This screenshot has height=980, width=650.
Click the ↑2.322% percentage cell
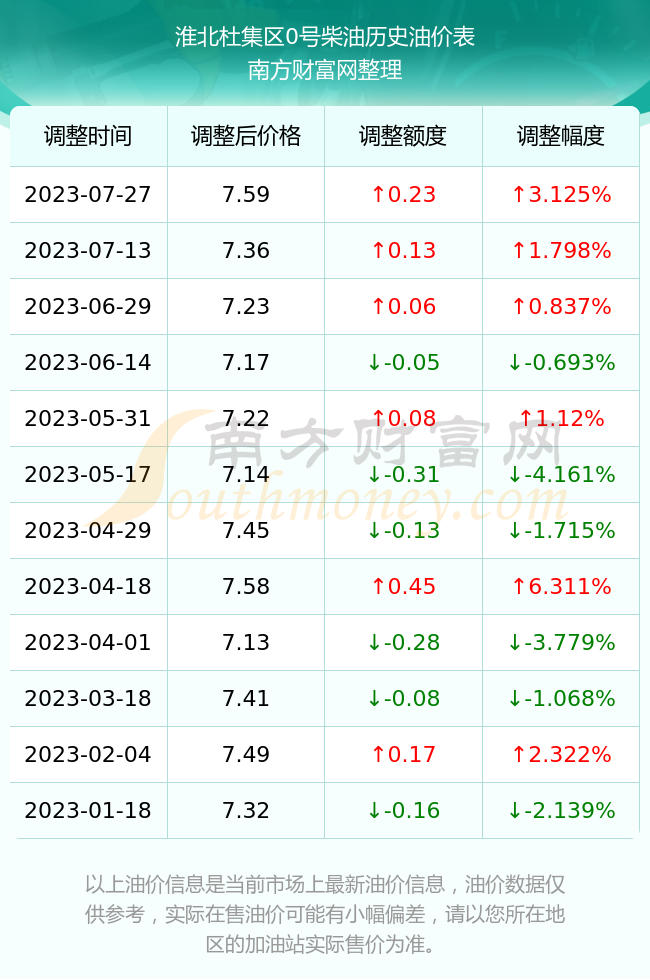tap(561, 754)
